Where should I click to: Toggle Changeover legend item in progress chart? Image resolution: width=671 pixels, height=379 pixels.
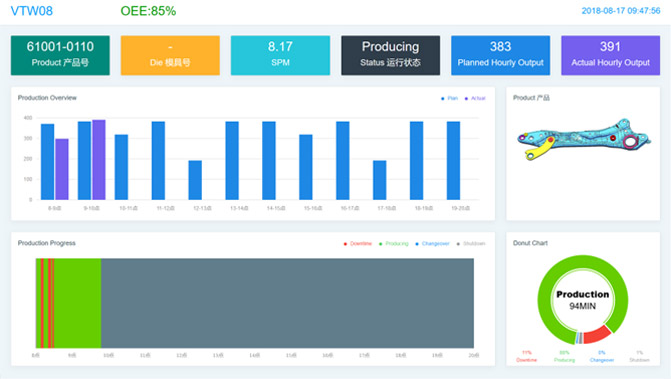click(432, 244)
